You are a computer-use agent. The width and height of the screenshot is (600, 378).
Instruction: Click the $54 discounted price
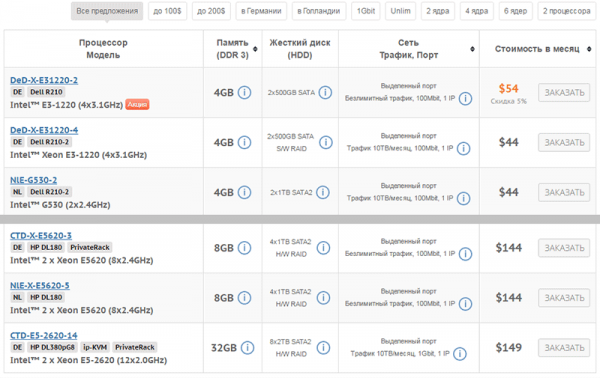coord(509,88)
